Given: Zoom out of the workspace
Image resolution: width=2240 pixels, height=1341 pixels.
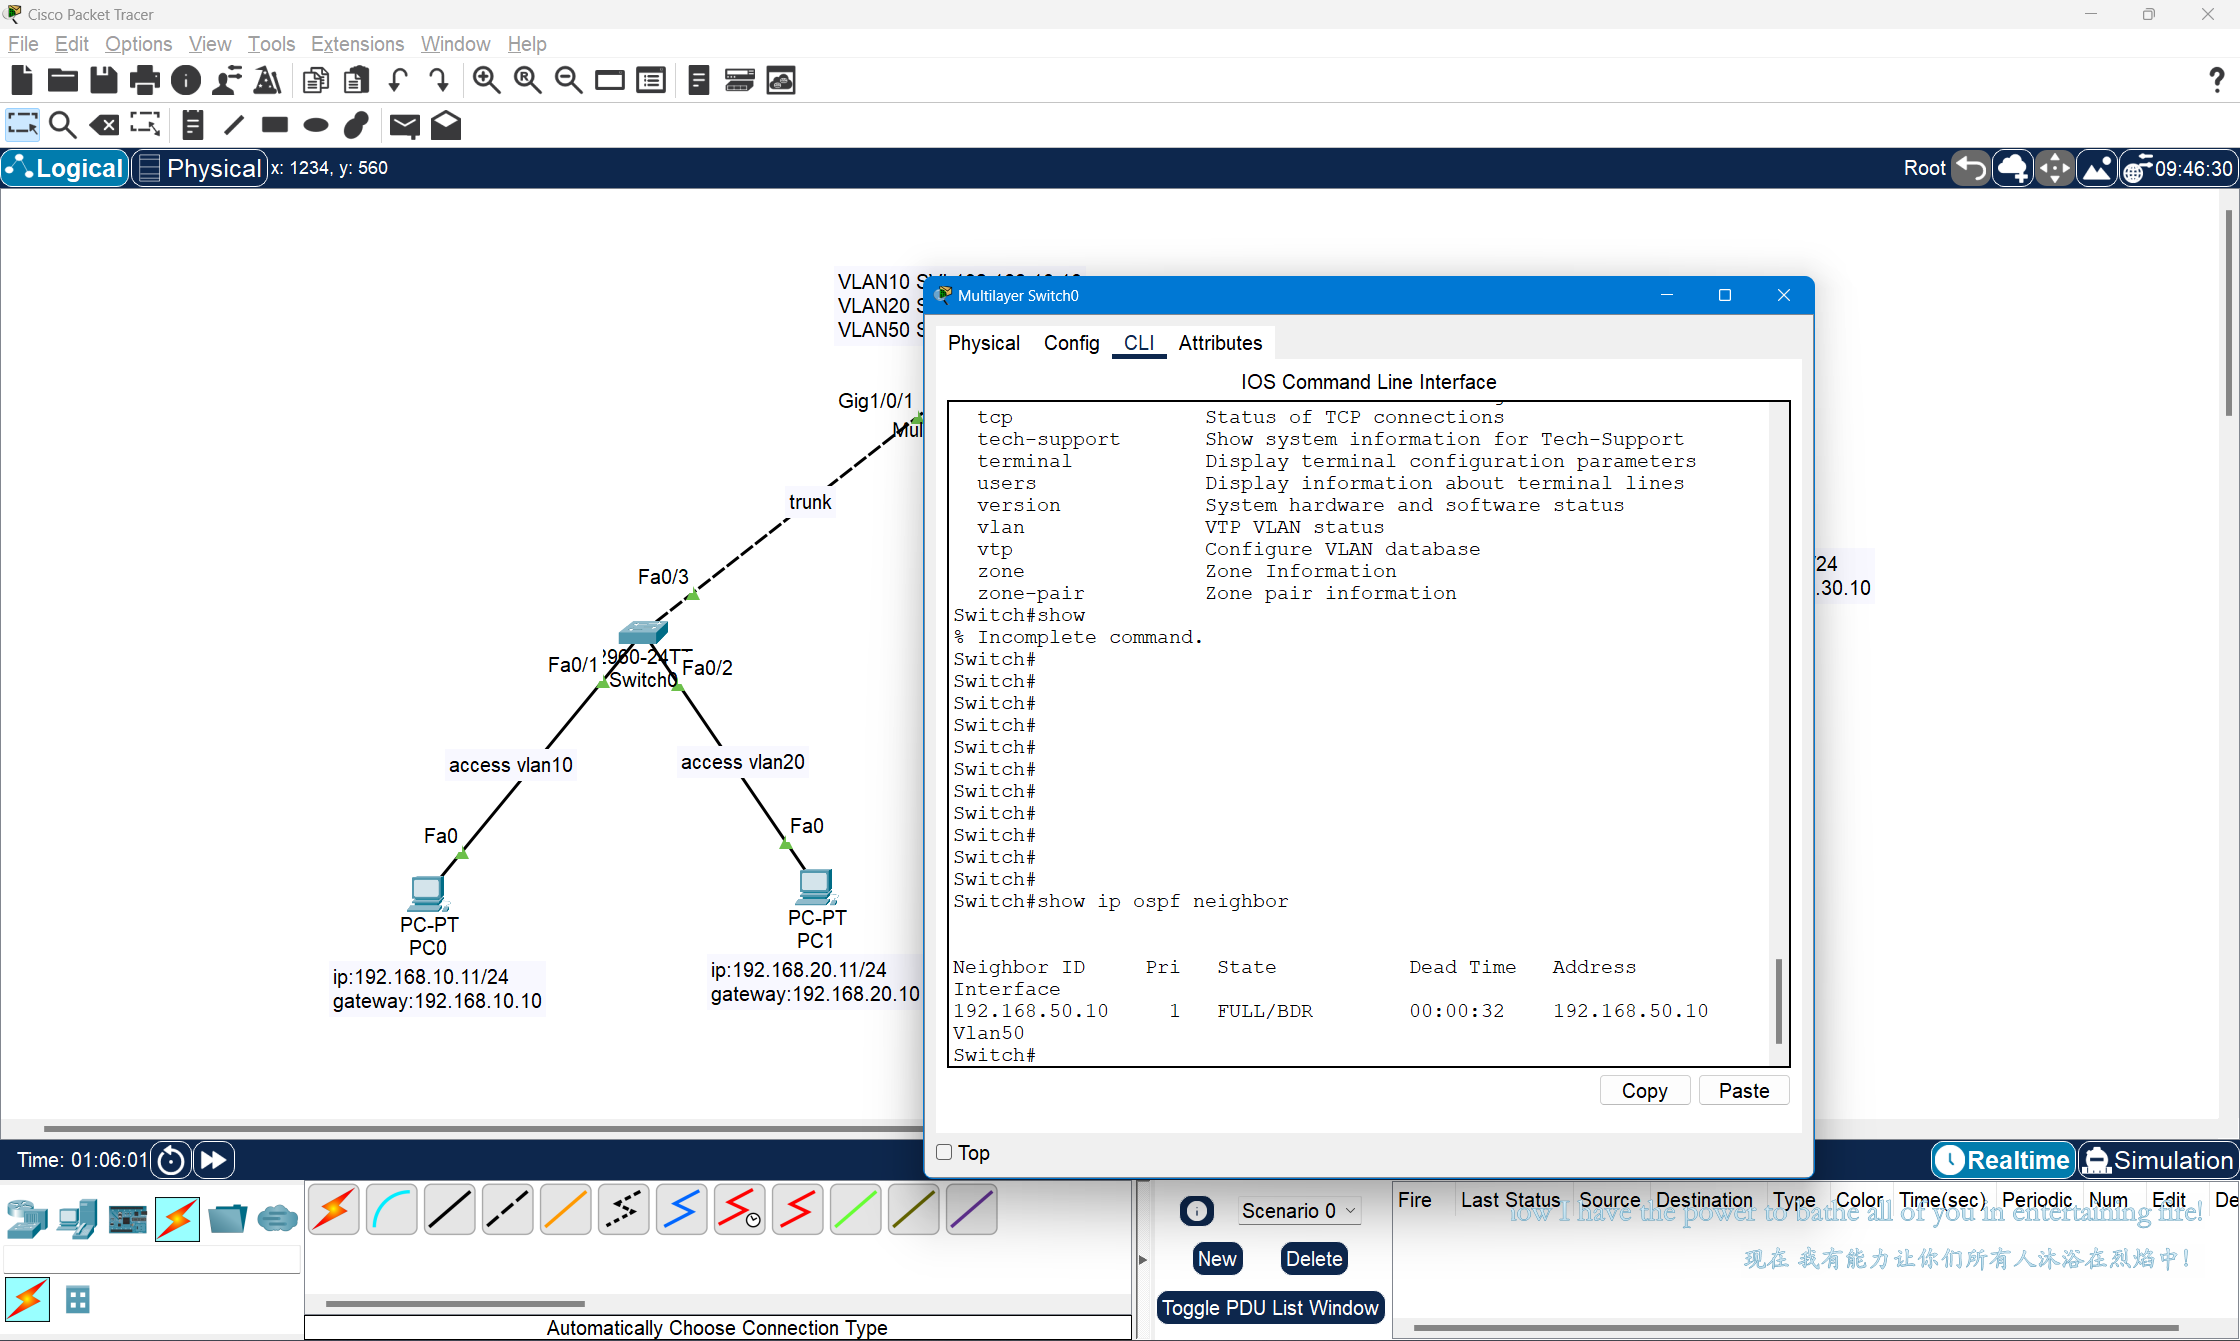Looking at the screenshot, I should [568, 80].
